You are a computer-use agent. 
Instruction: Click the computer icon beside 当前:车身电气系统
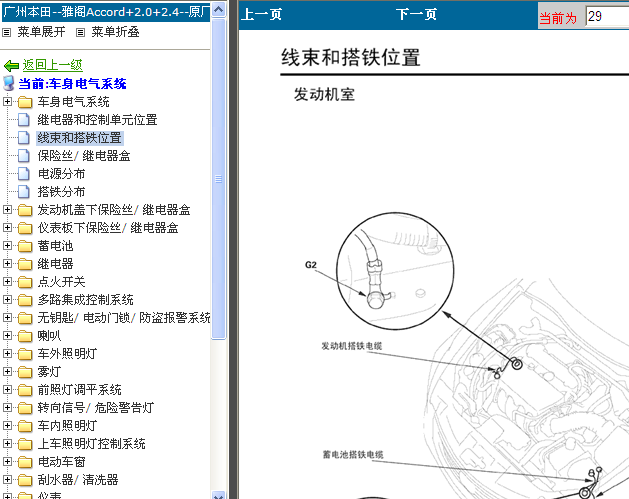coord(8,83)
